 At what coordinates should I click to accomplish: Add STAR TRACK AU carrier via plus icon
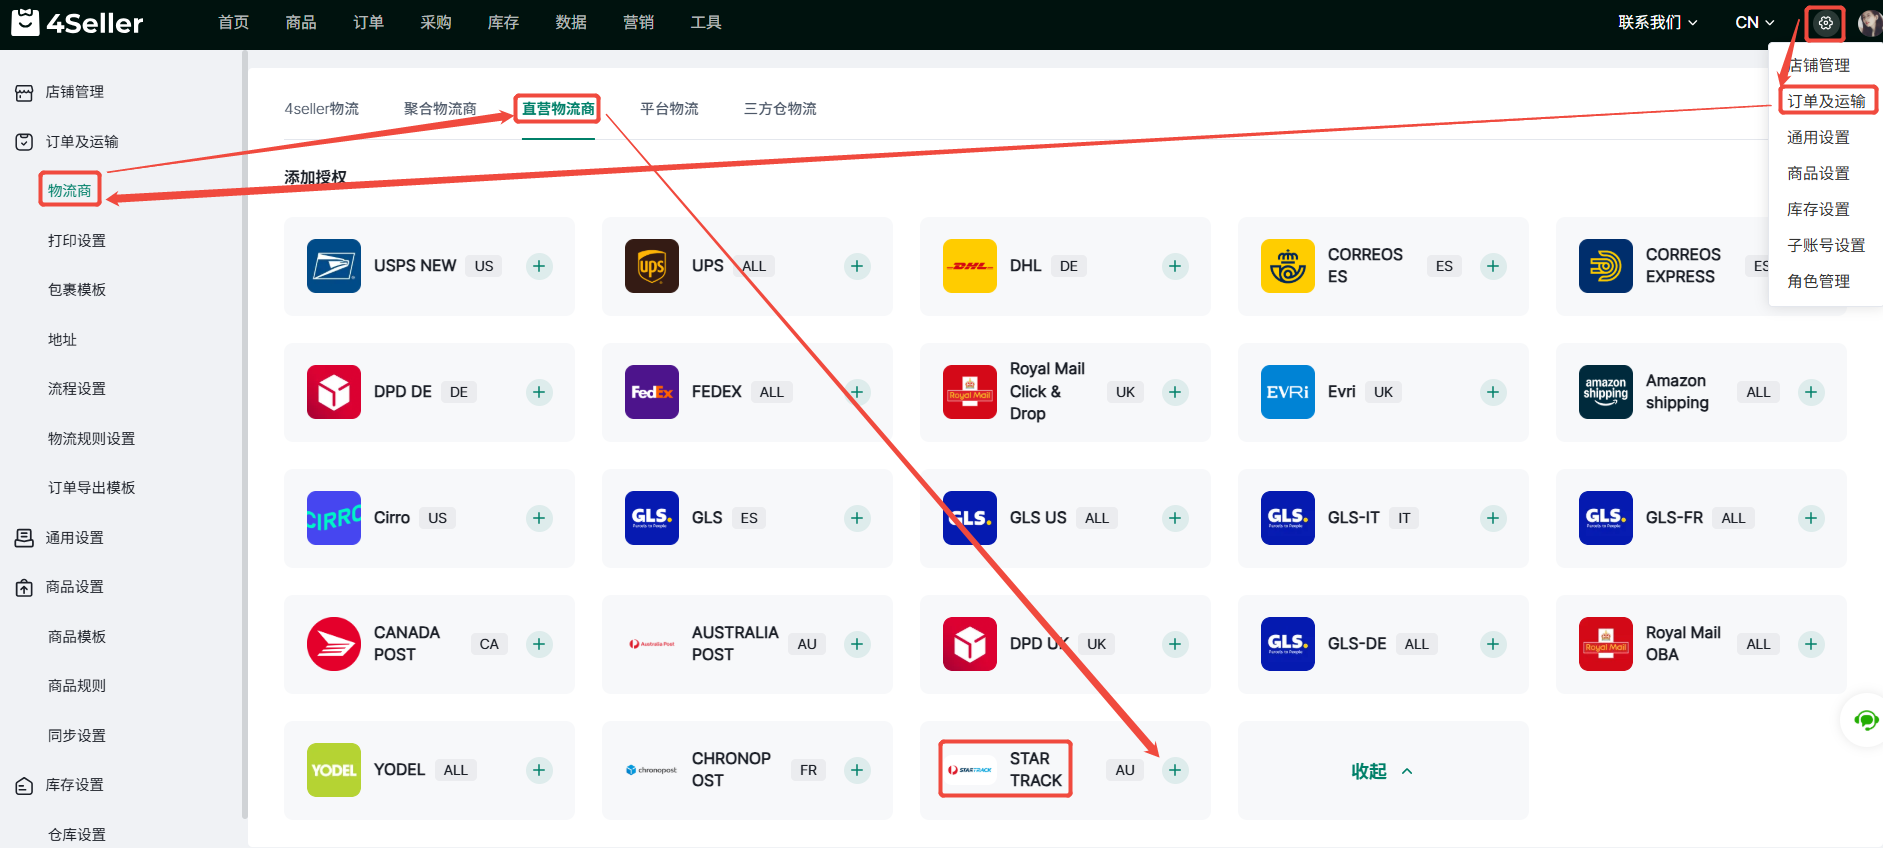1175,770
